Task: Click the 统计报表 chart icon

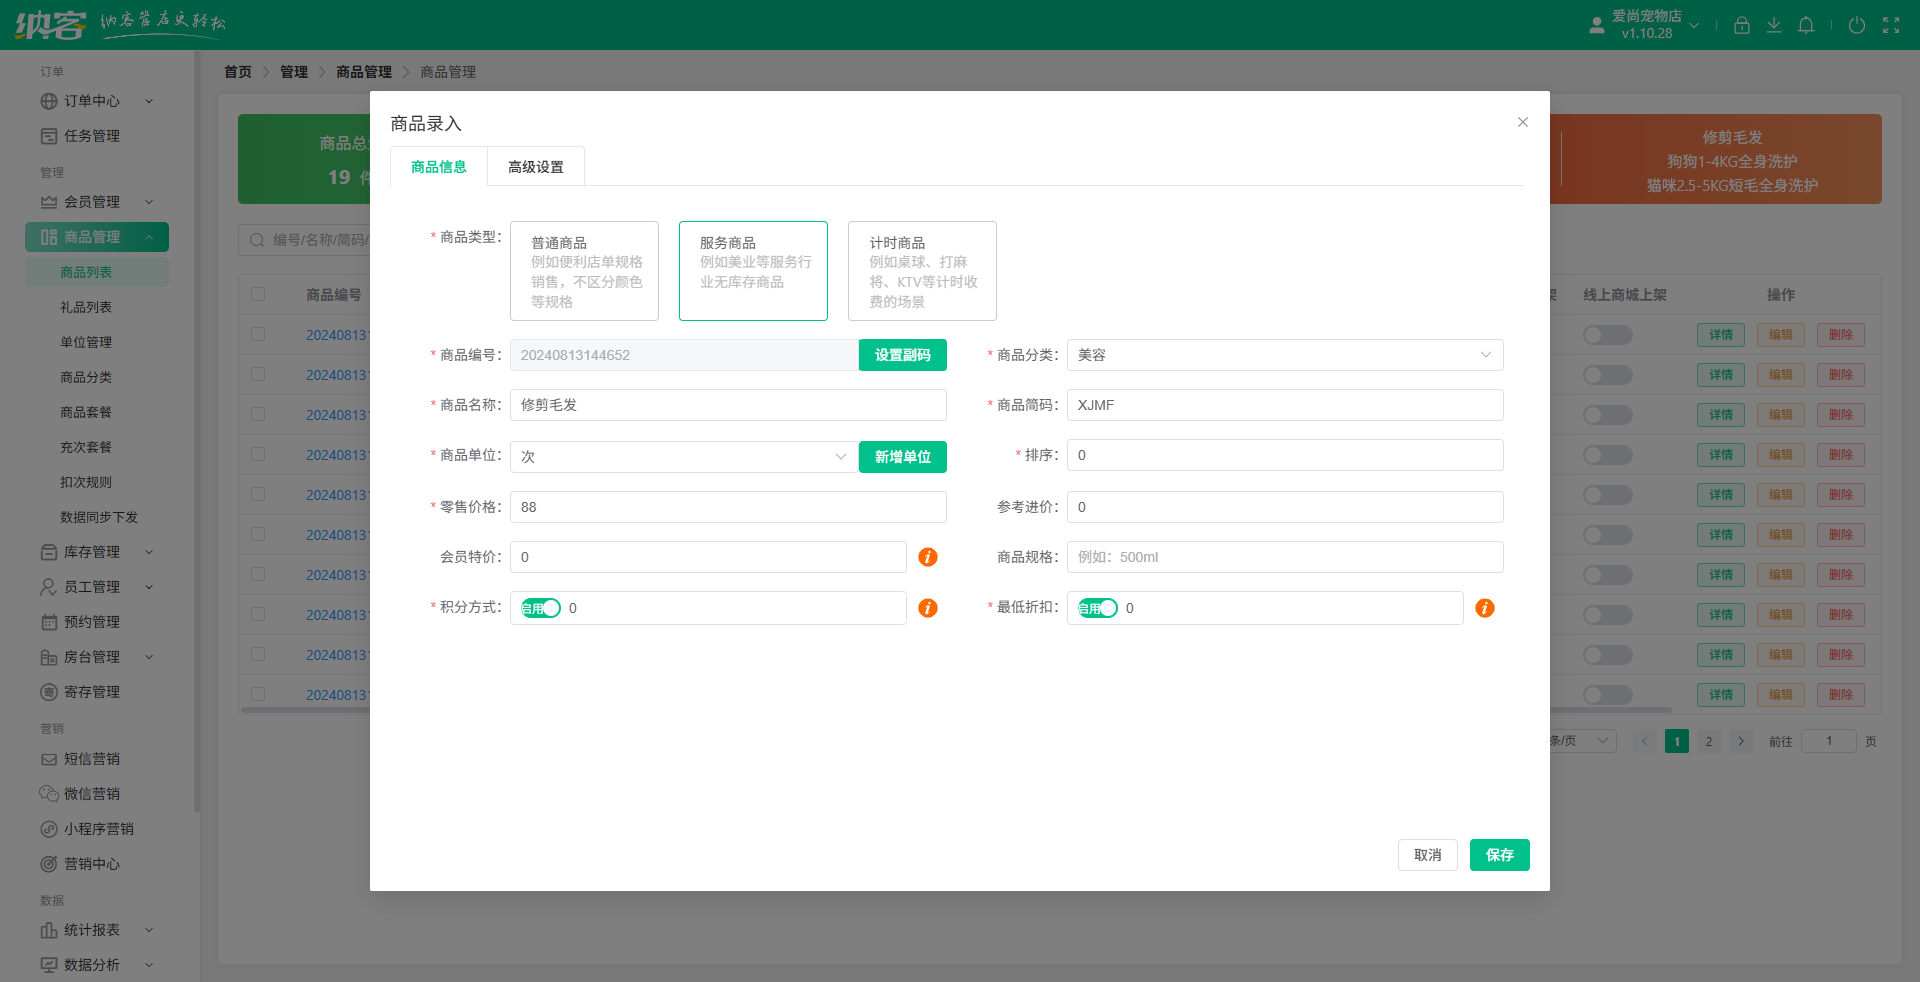Action: point(49,930)
